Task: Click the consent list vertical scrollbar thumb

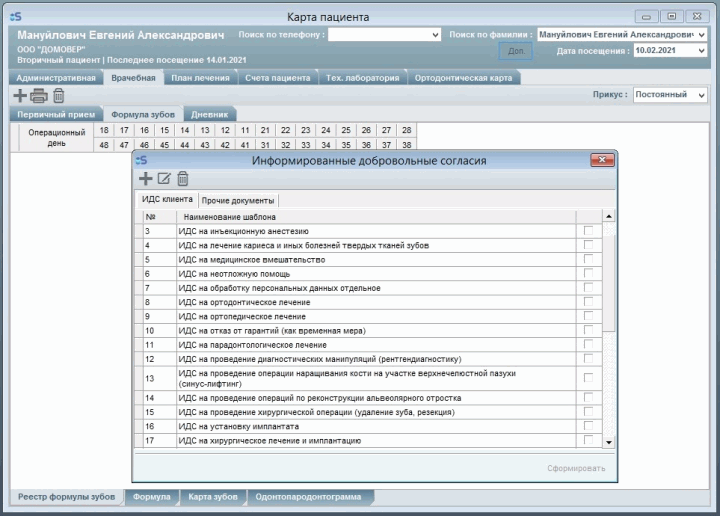Action: click(x=609, y=282)
